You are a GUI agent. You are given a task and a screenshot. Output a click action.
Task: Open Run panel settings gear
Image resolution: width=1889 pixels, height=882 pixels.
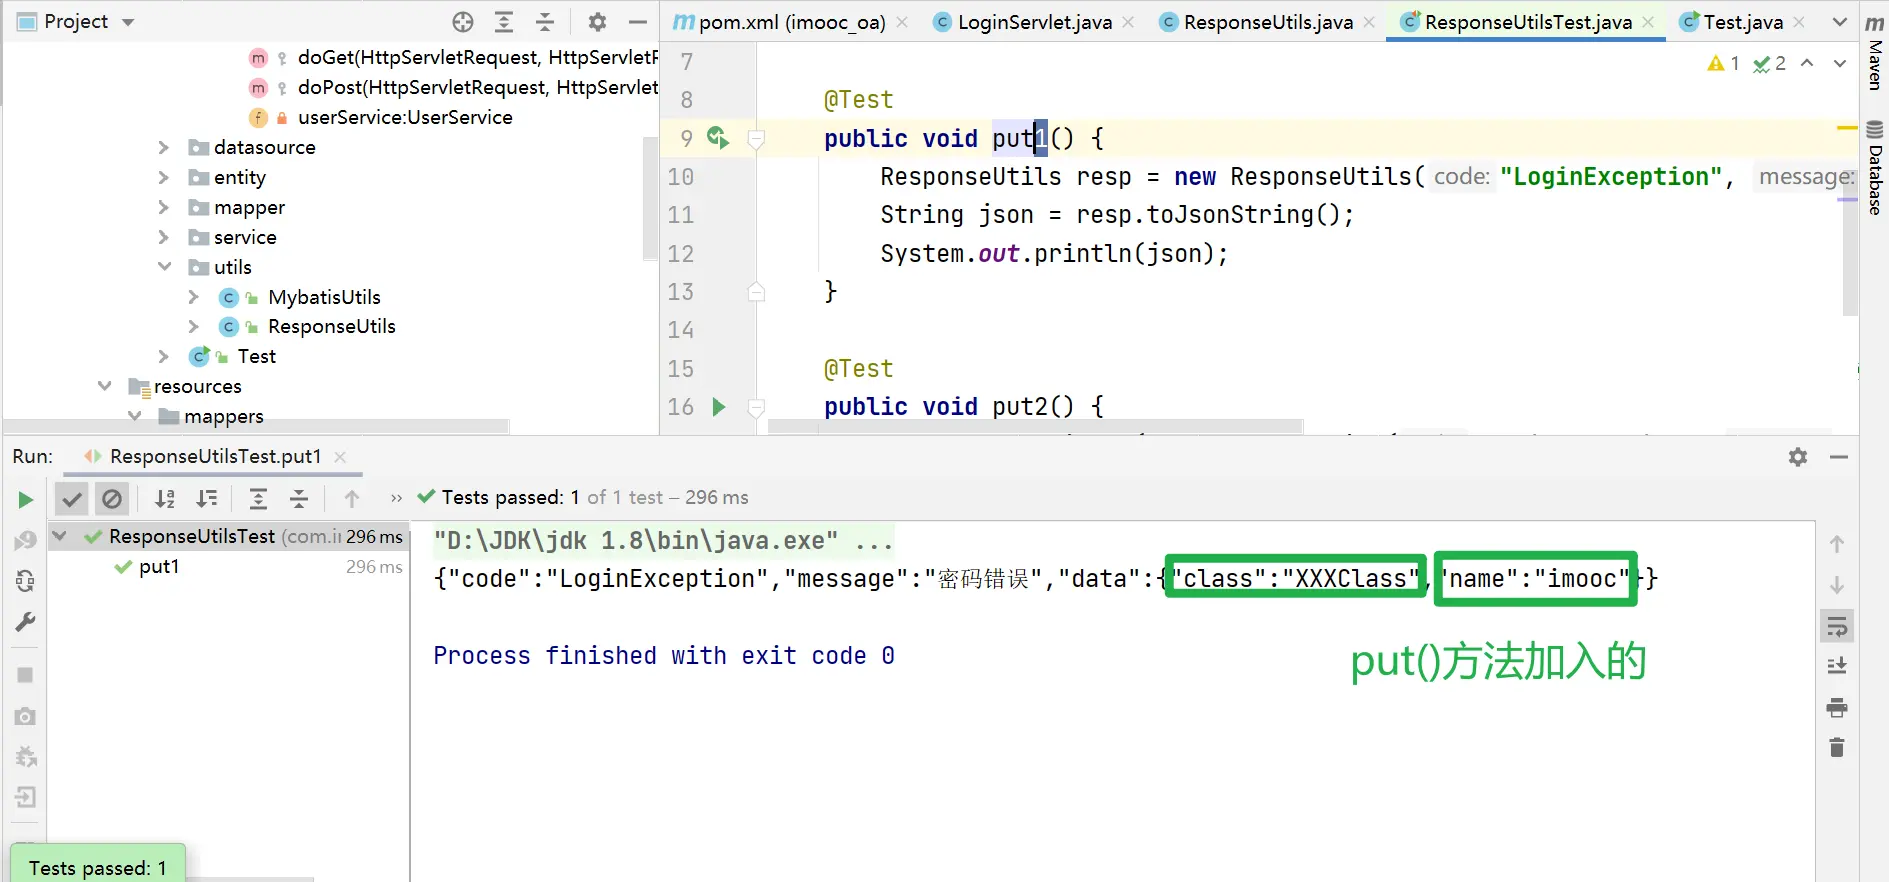click(1798, 457)
